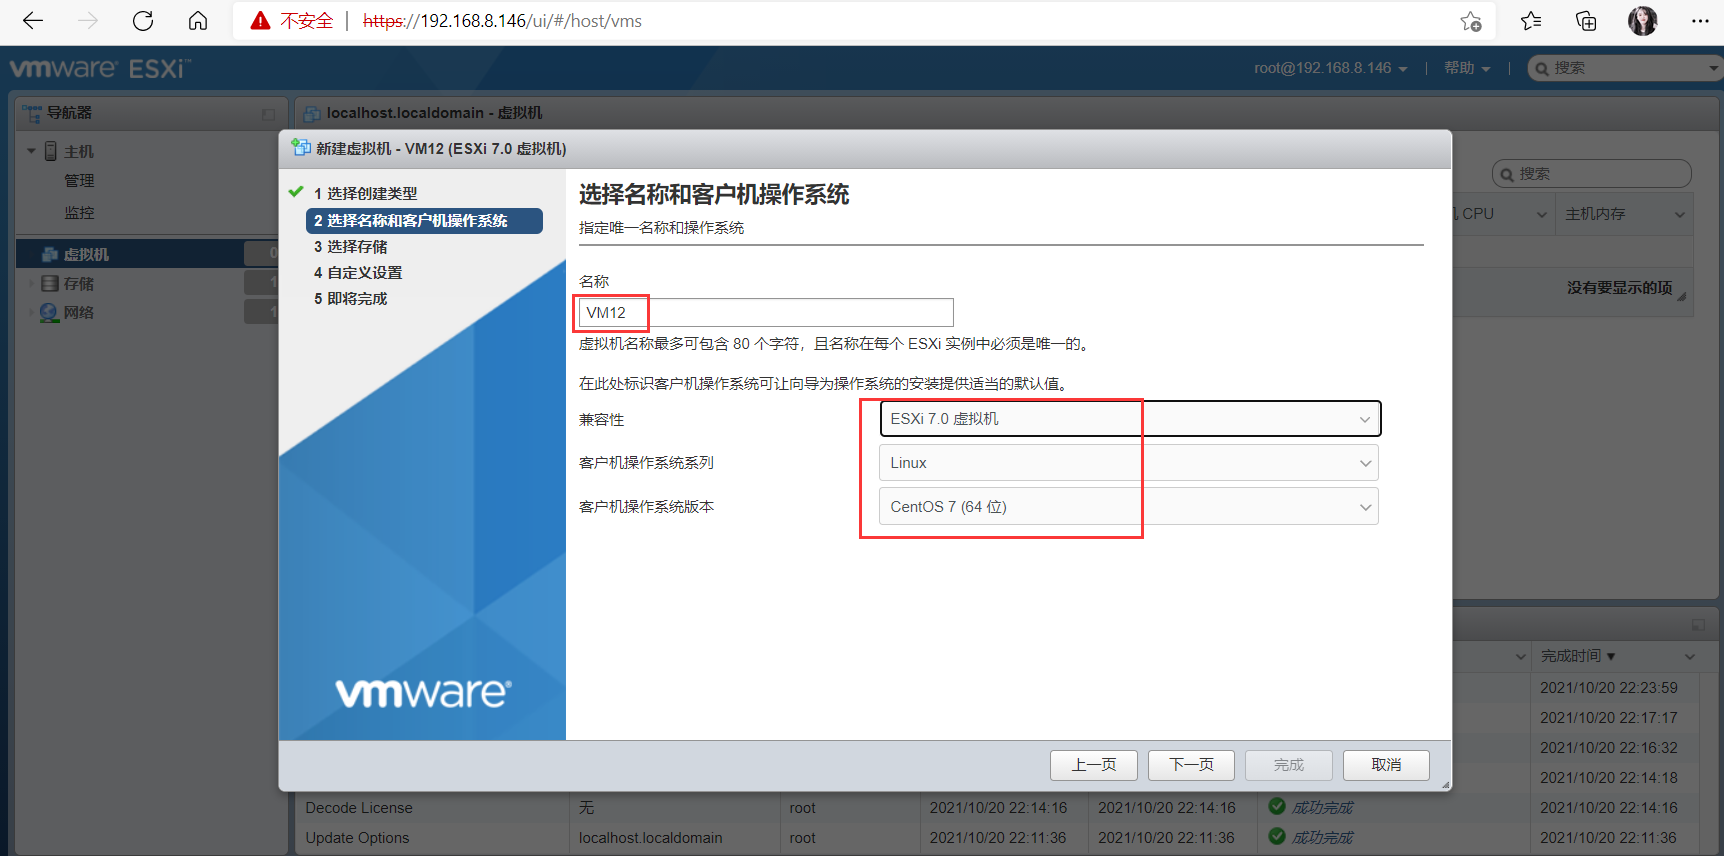
Task: Click the 下一页 button
Action: (x=1191, y=765)
